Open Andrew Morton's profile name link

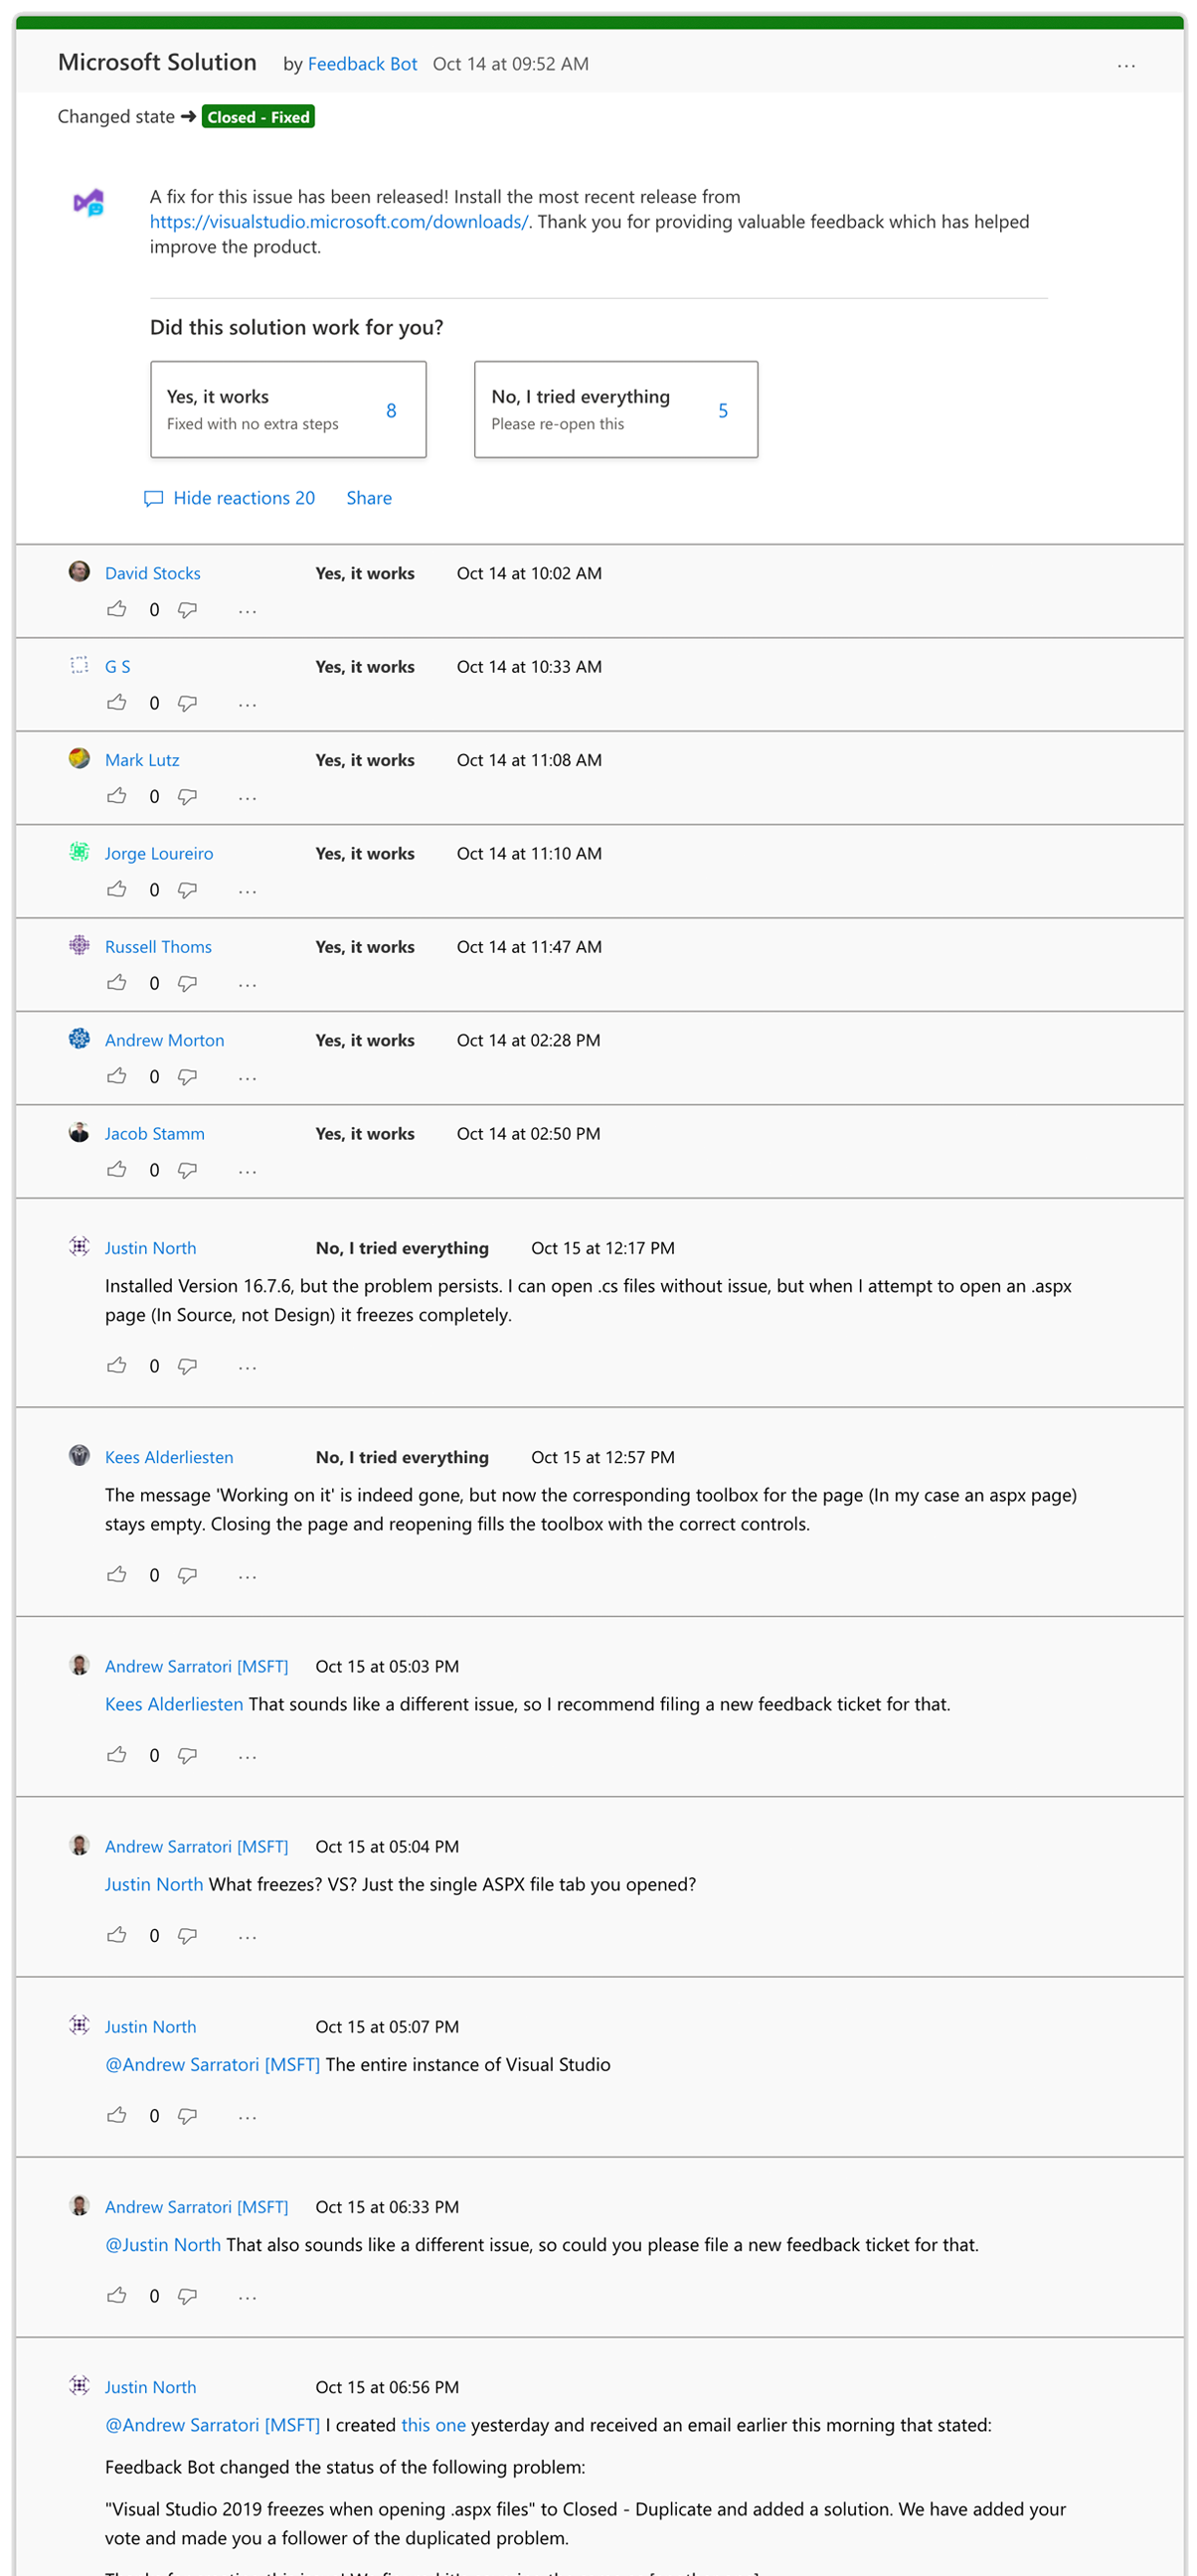[164, 1040]
